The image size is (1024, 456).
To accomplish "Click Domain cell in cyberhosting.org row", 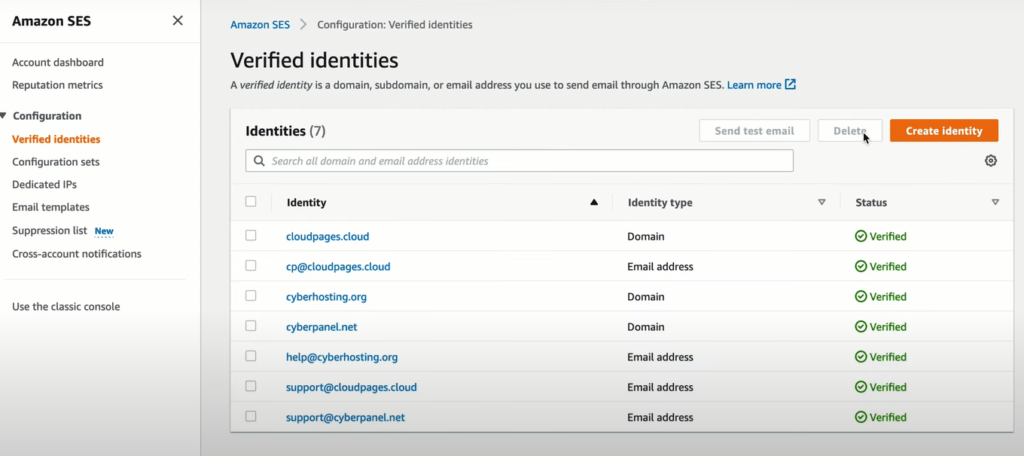I will (x=646, y=297).
